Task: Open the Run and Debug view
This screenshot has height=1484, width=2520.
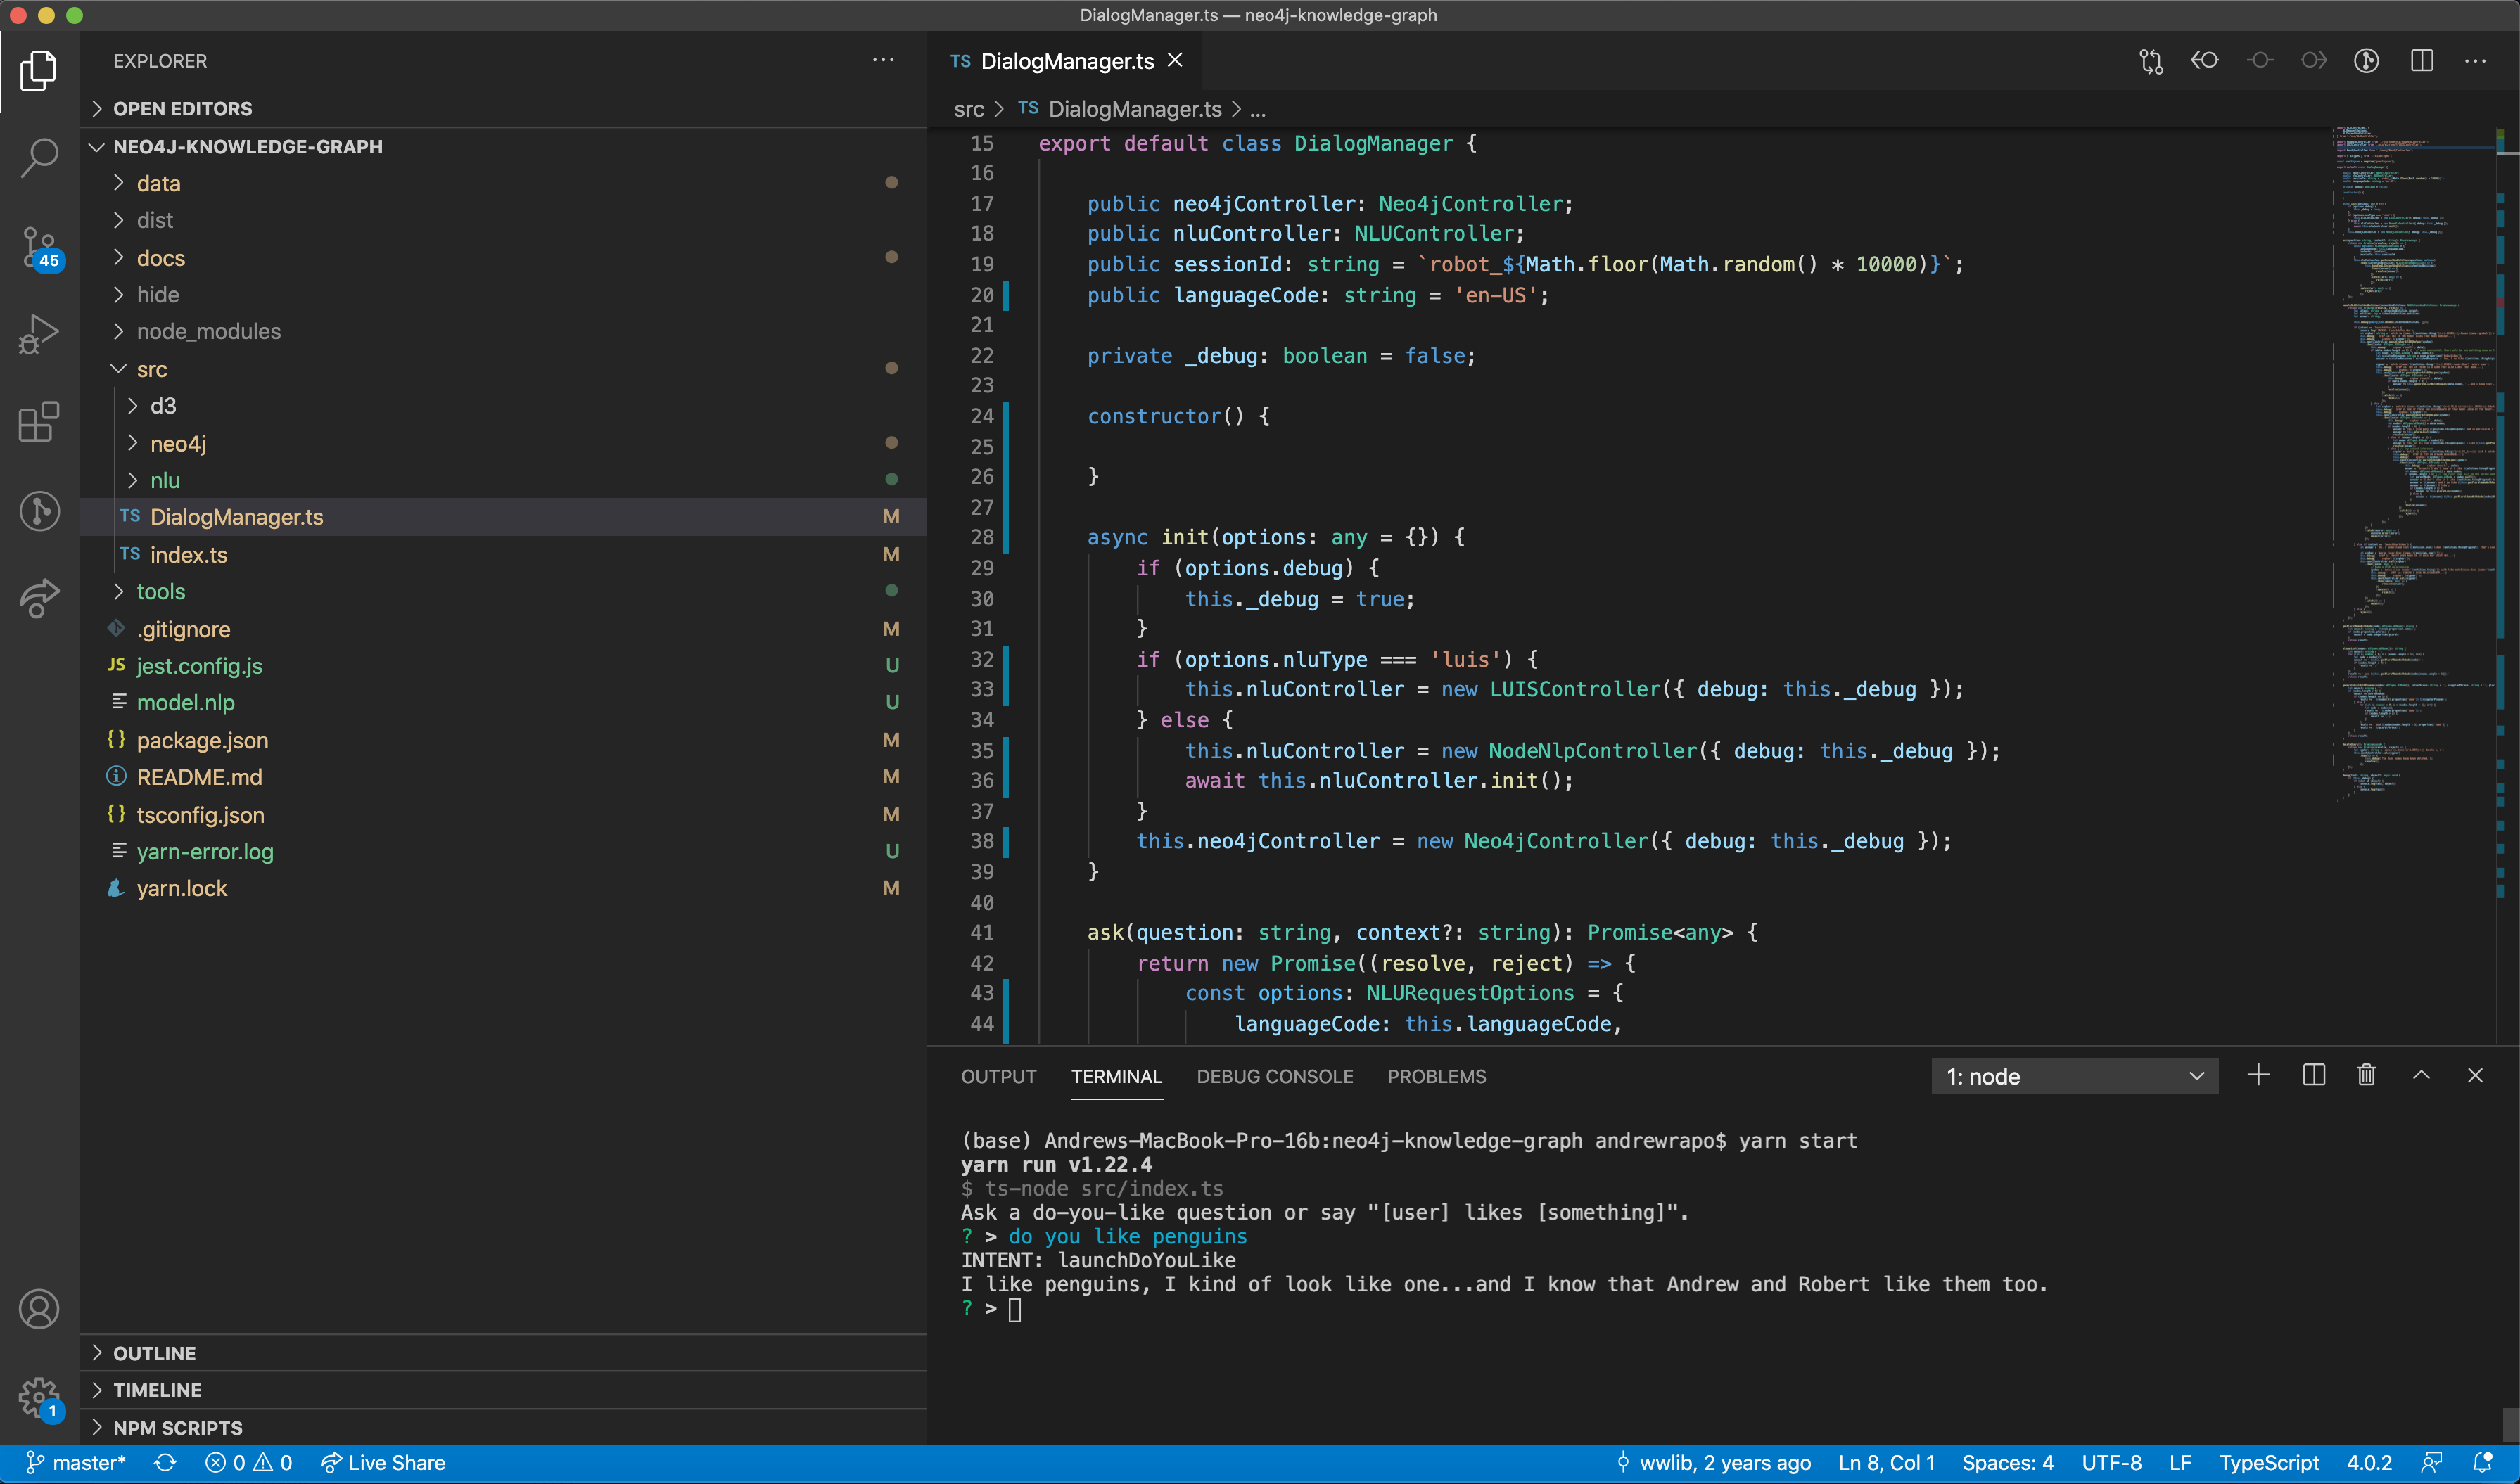Action: tap(39, 334)
